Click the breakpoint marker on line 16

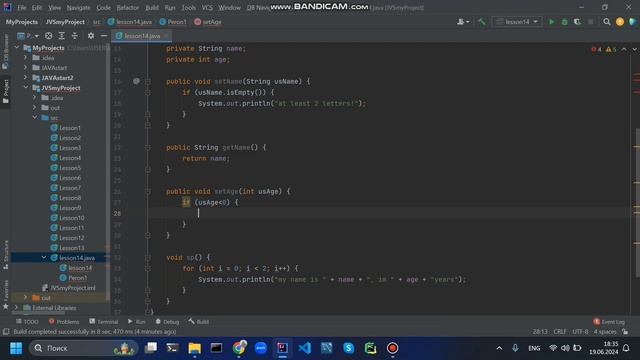point(136,81)
